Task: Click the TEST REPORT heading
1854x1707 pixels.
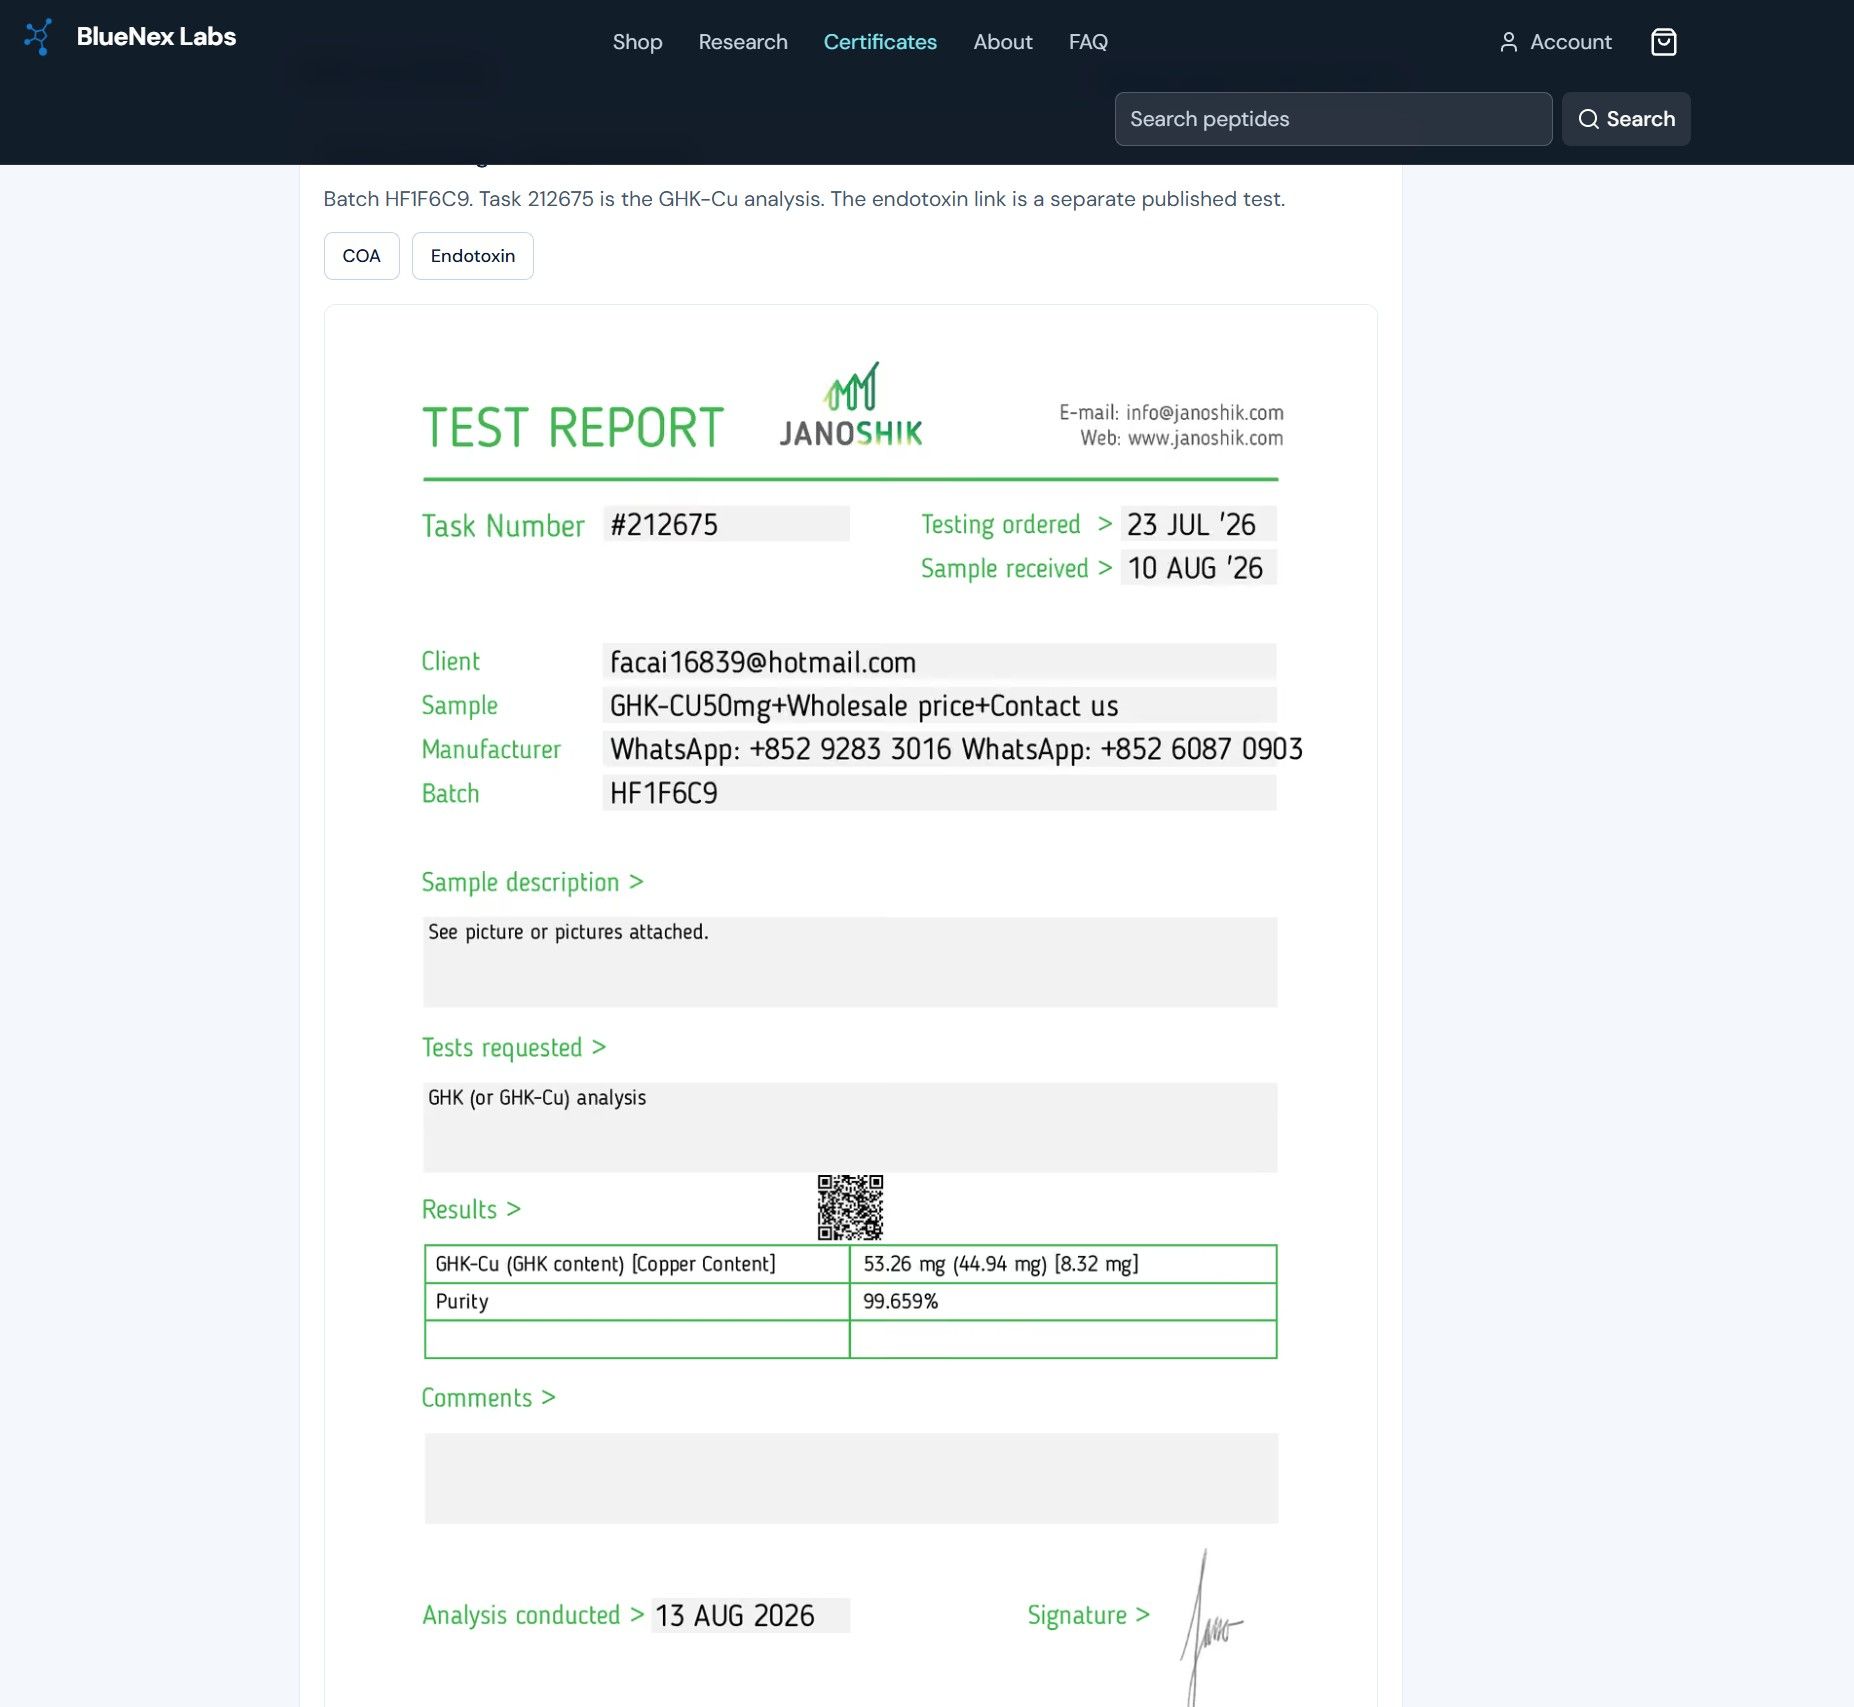Action: point(573,428)
